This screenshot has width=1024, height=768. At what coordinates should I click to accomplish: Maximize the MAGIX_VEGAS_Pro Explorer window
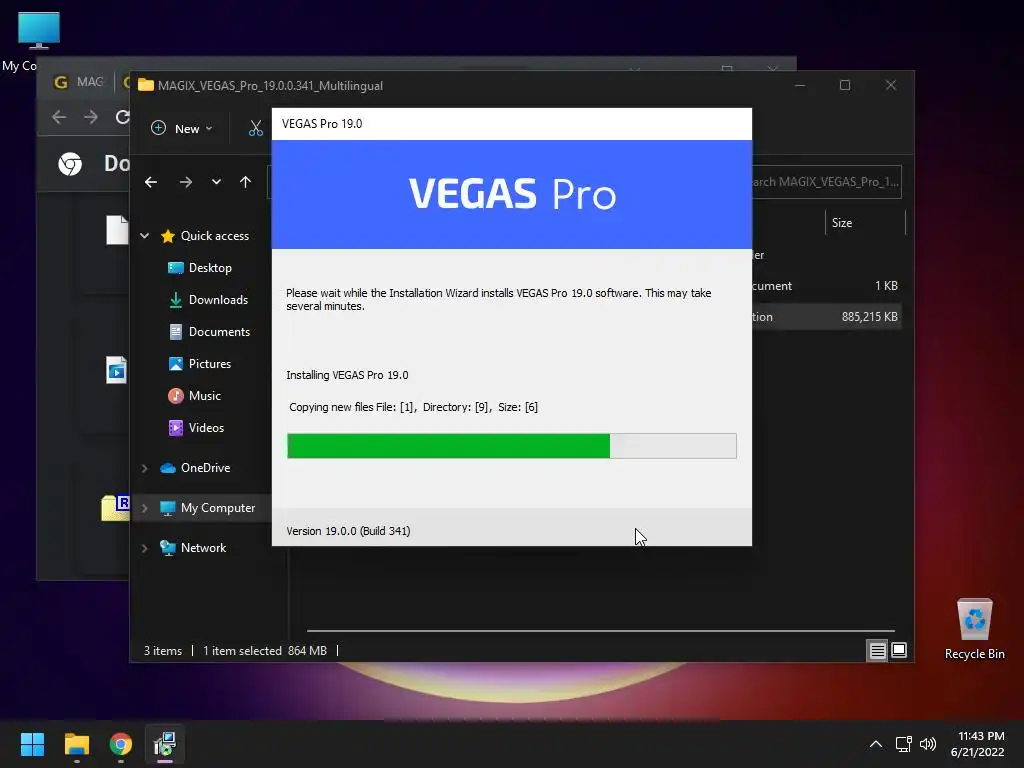pos(845,86)
